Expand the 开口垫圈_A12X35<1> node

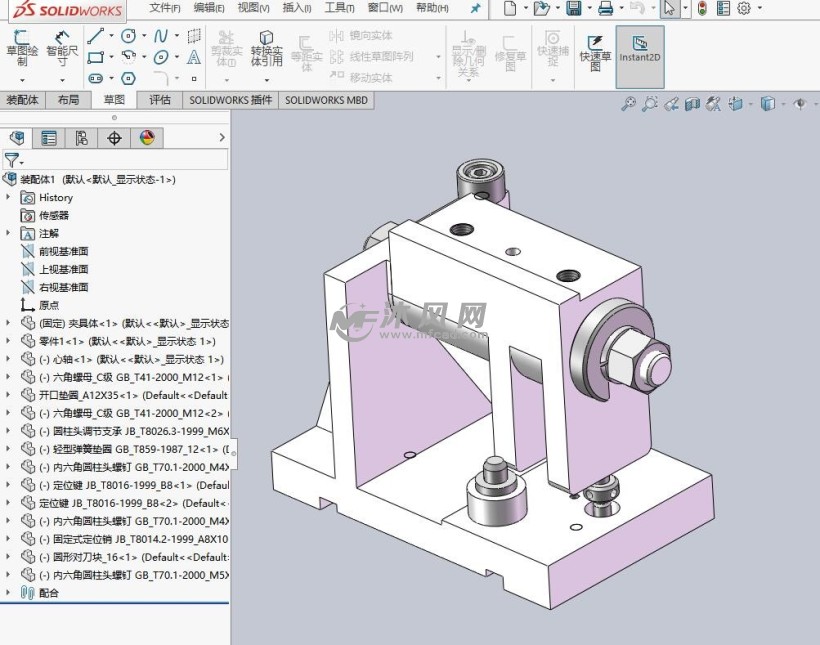8,395
